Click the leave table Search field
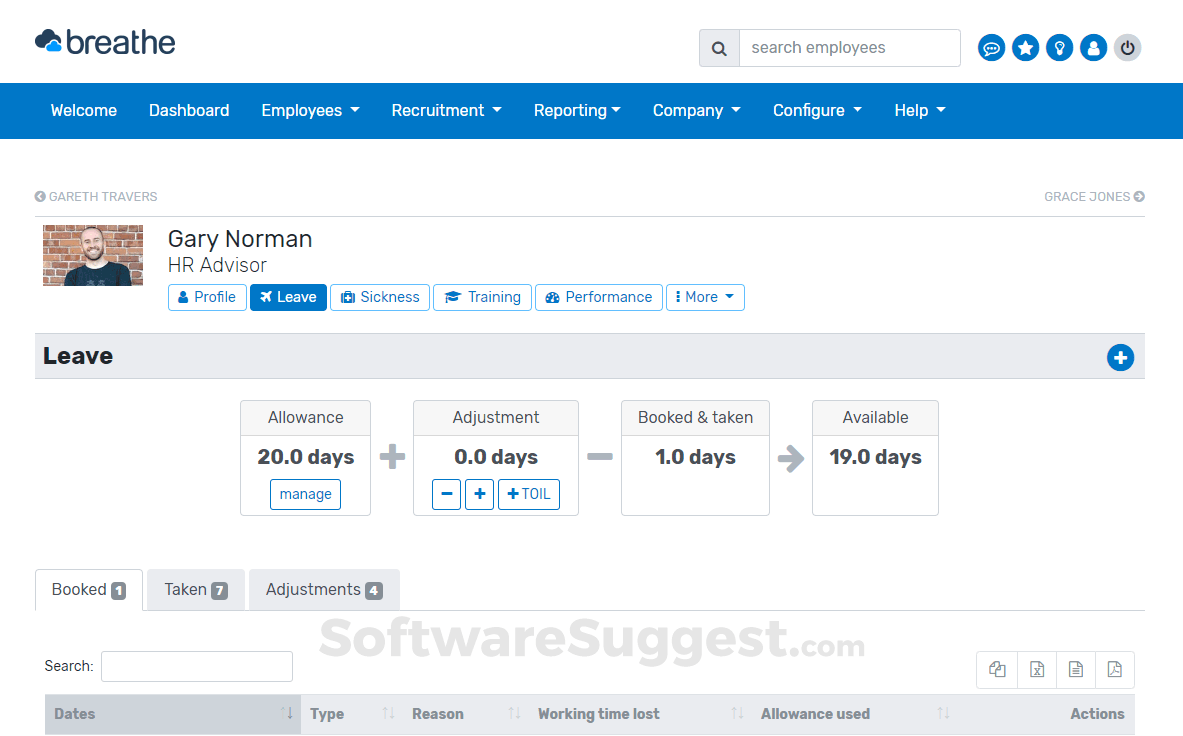This screenshot has height=736, width=1183. [x=197, y=666]
